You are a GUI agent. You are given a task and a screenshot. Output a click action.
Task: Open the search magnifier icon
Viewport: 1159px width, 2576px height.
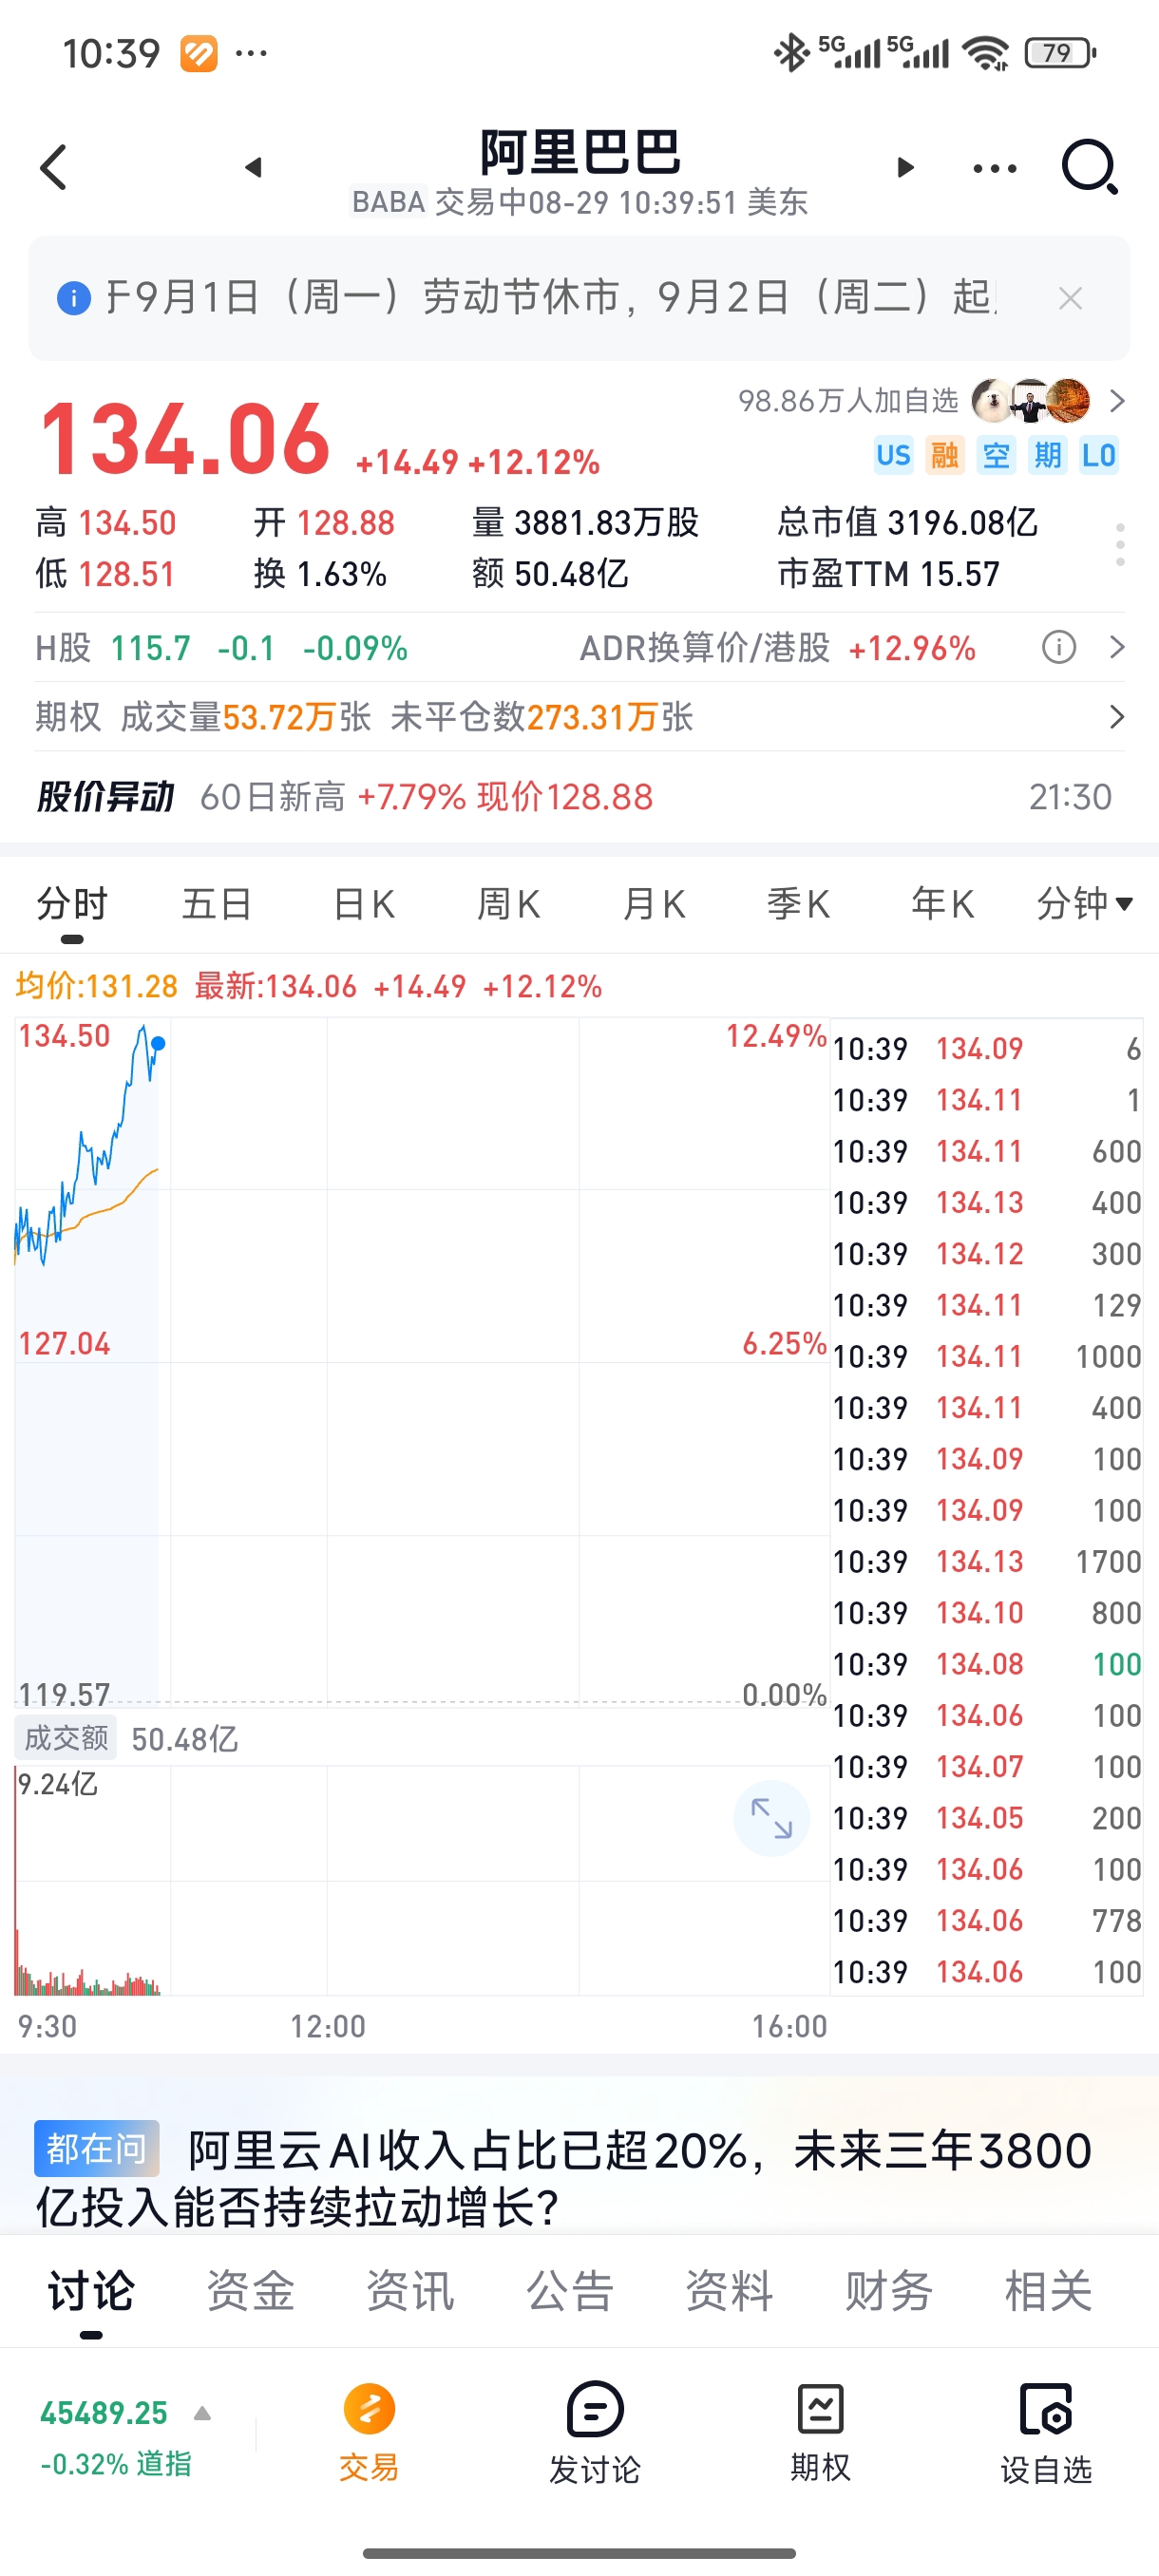pos(1089,167)
